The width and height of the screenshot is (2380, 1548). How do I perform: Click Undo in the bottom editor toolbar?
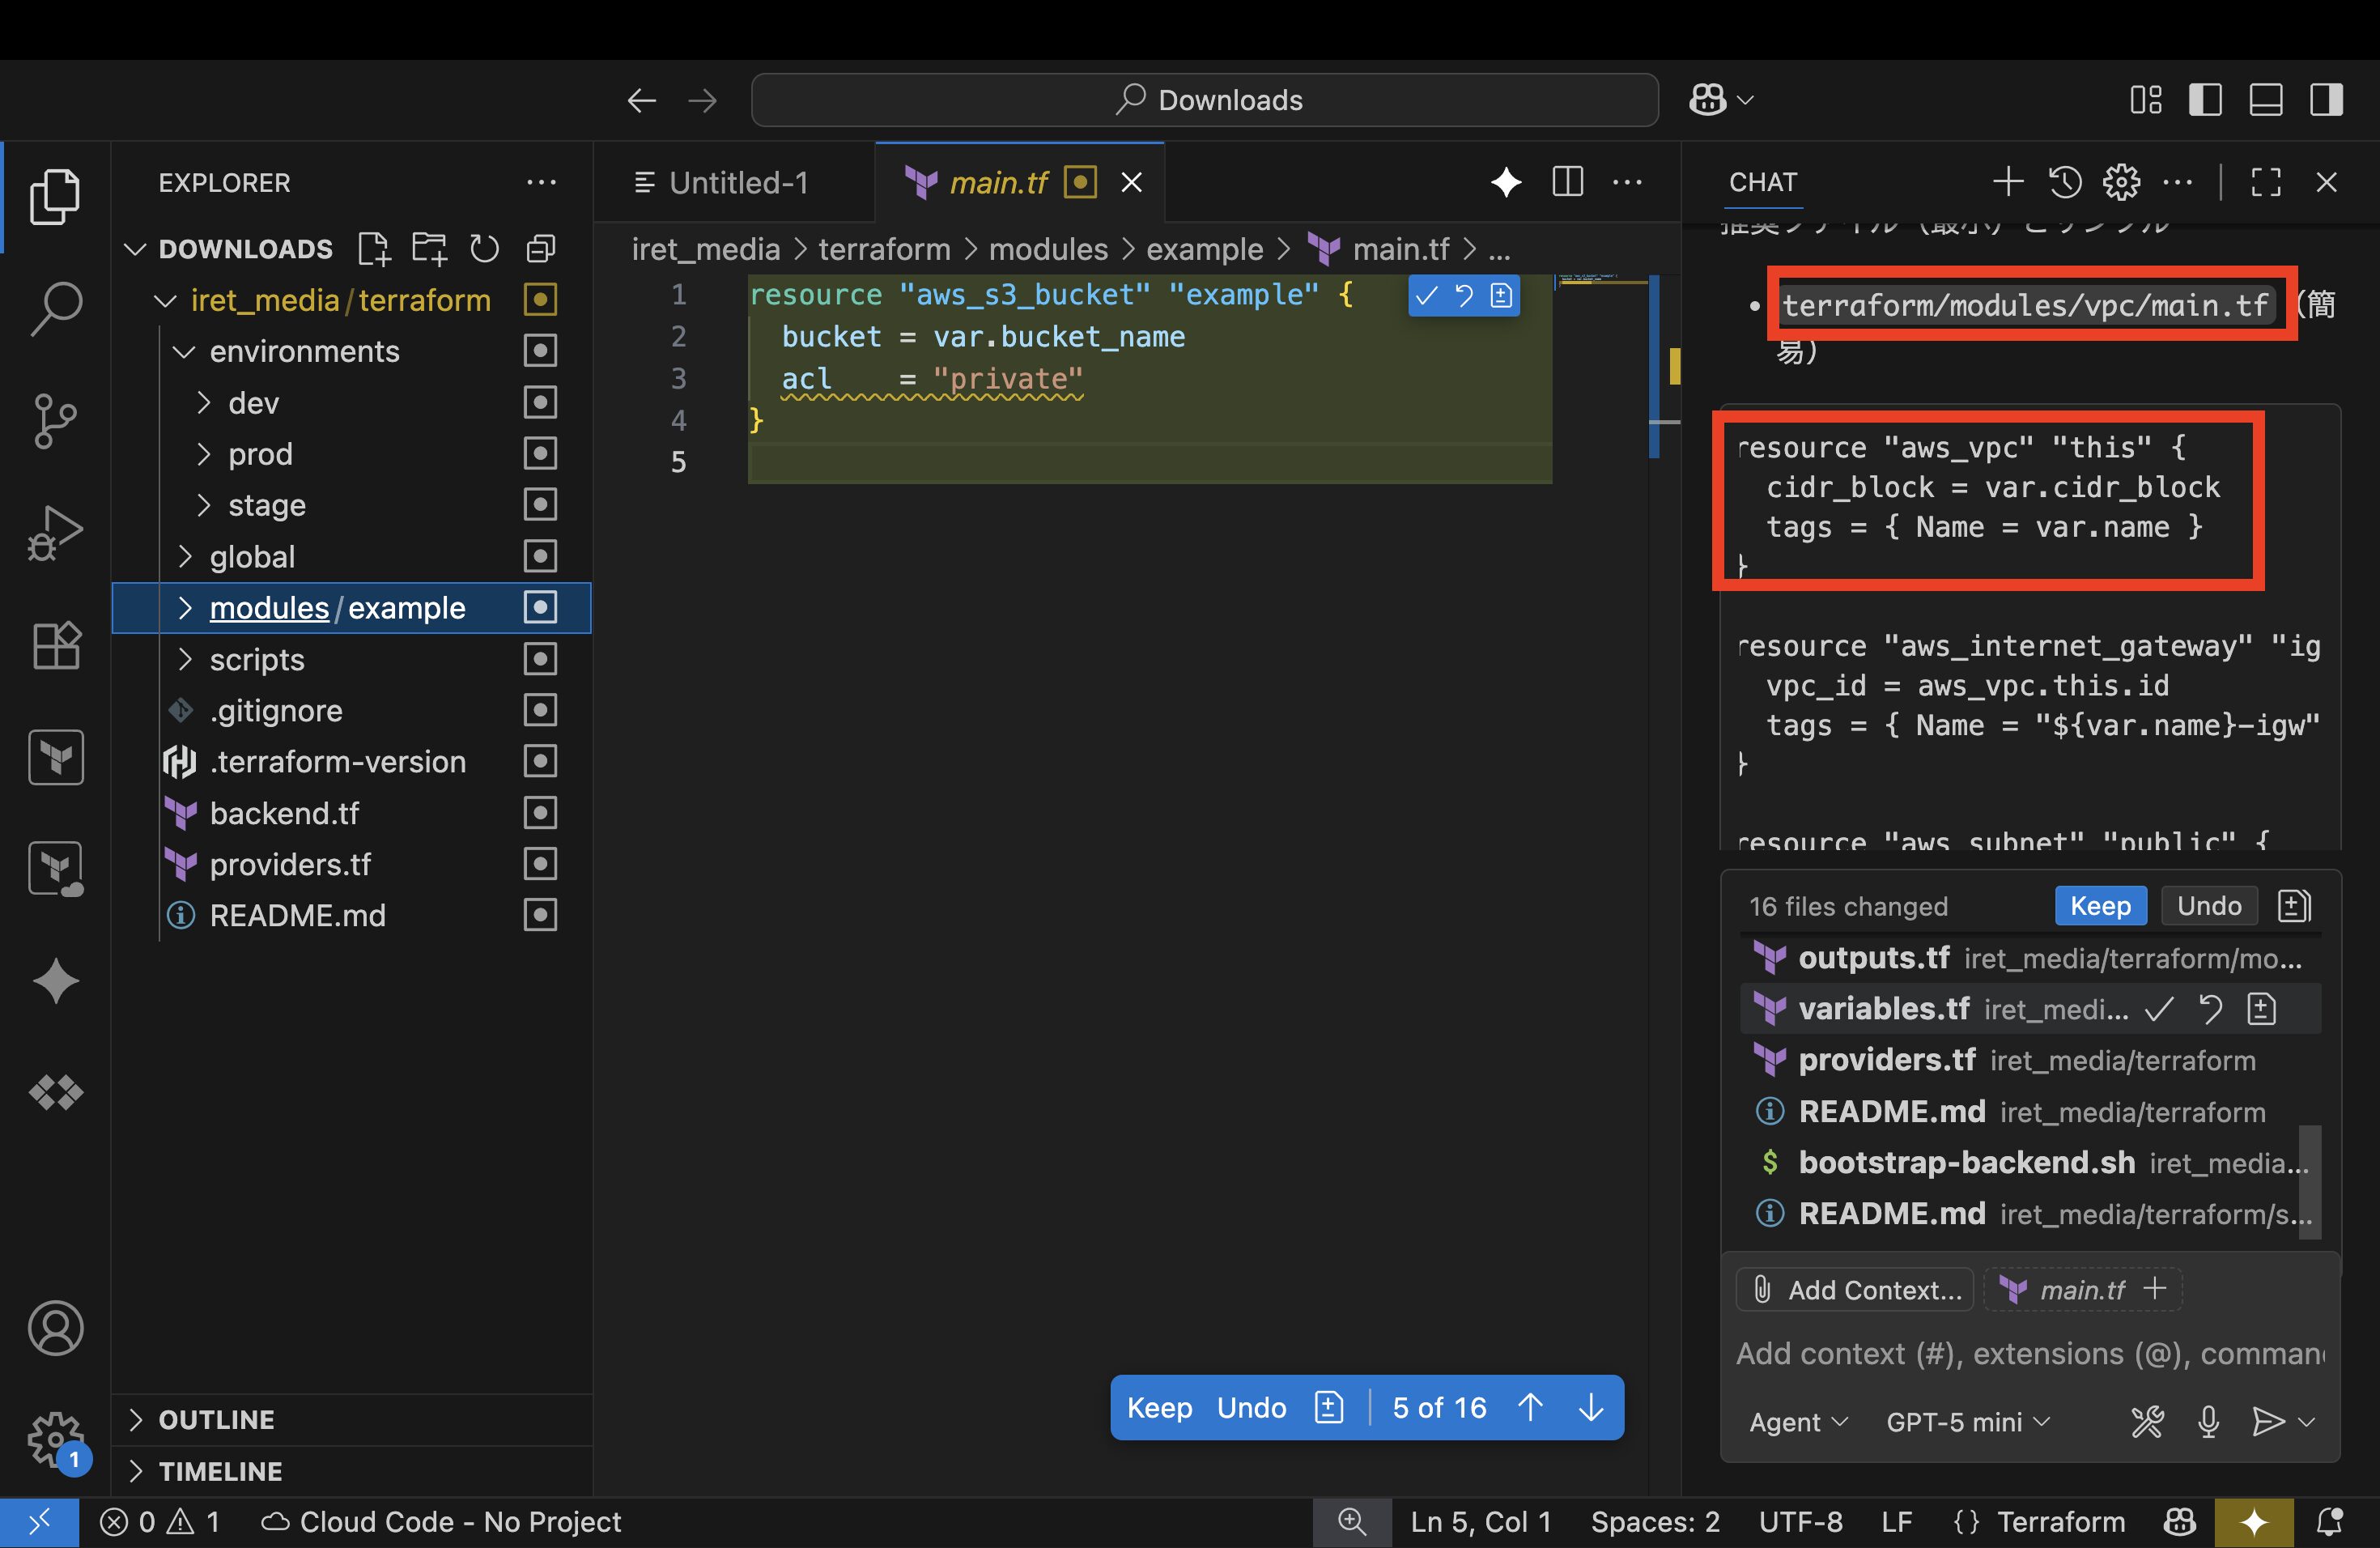click(1251, 1407)
